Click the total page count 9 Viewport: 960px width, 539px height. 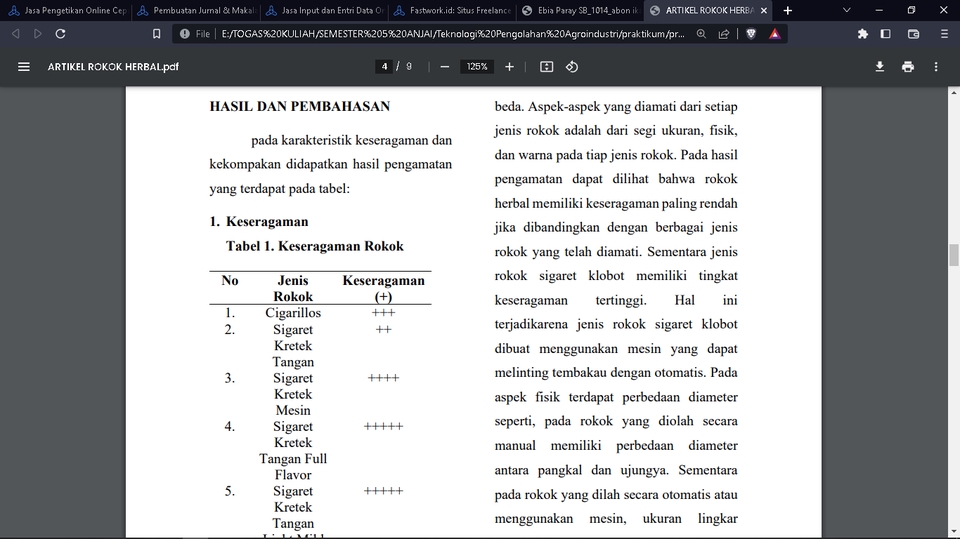pyautogui.click(x=409, y=67)
